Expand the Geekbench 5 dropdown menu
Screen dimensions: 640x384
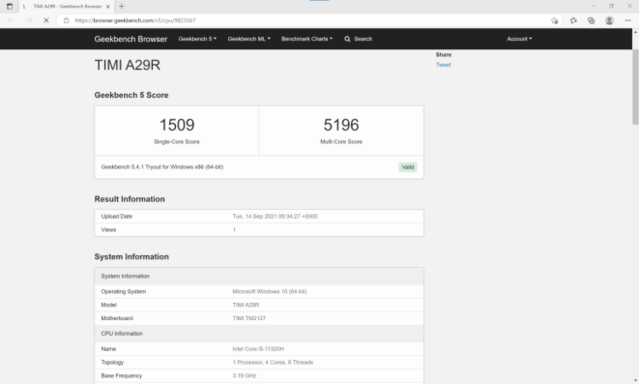click(x=197, y=39)
